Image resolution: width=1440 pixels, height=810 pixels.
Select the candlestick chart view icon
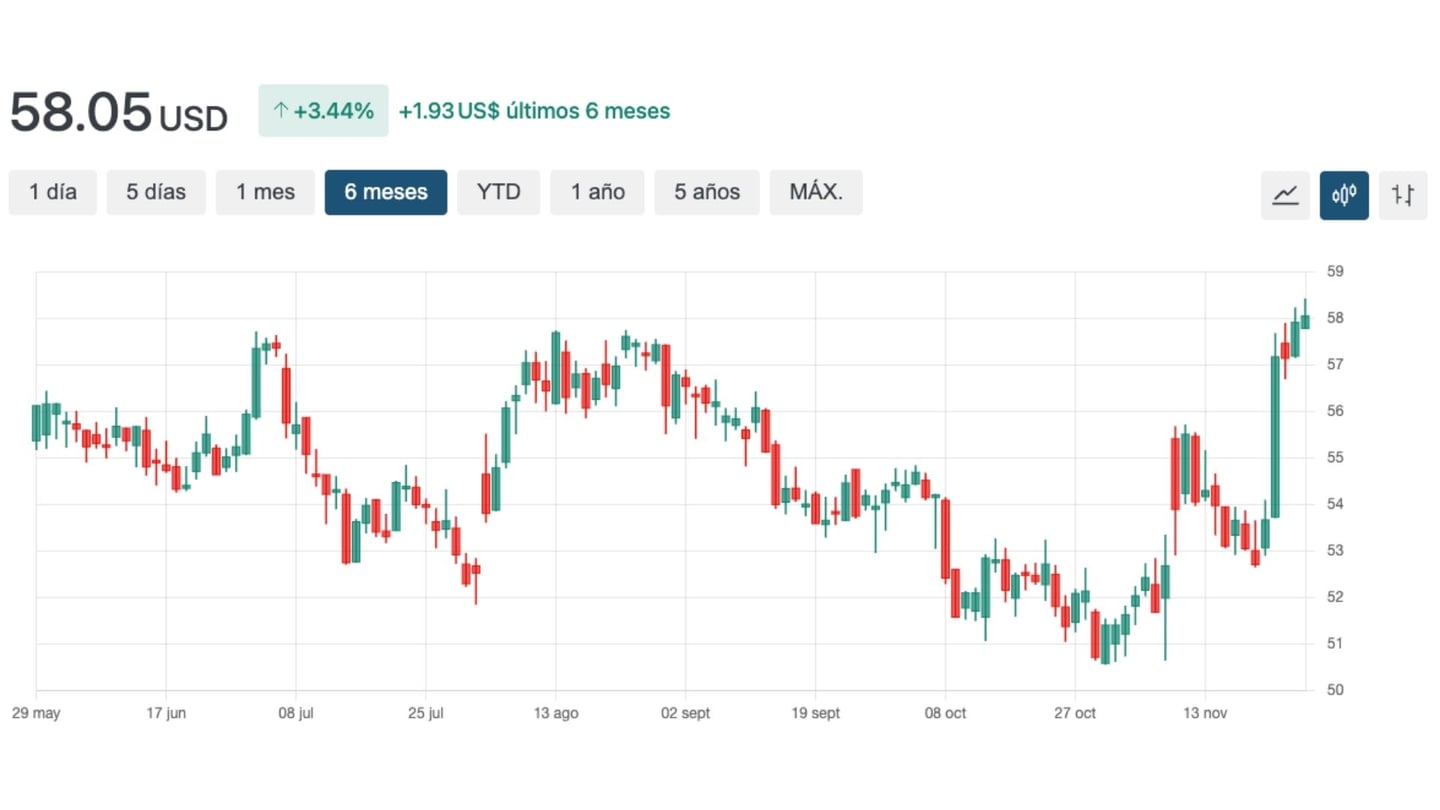coord(1344,194)
